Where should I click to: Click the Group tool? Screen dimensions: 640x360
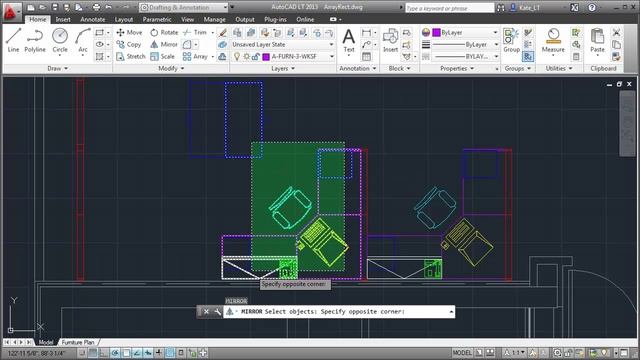point(511,40)
